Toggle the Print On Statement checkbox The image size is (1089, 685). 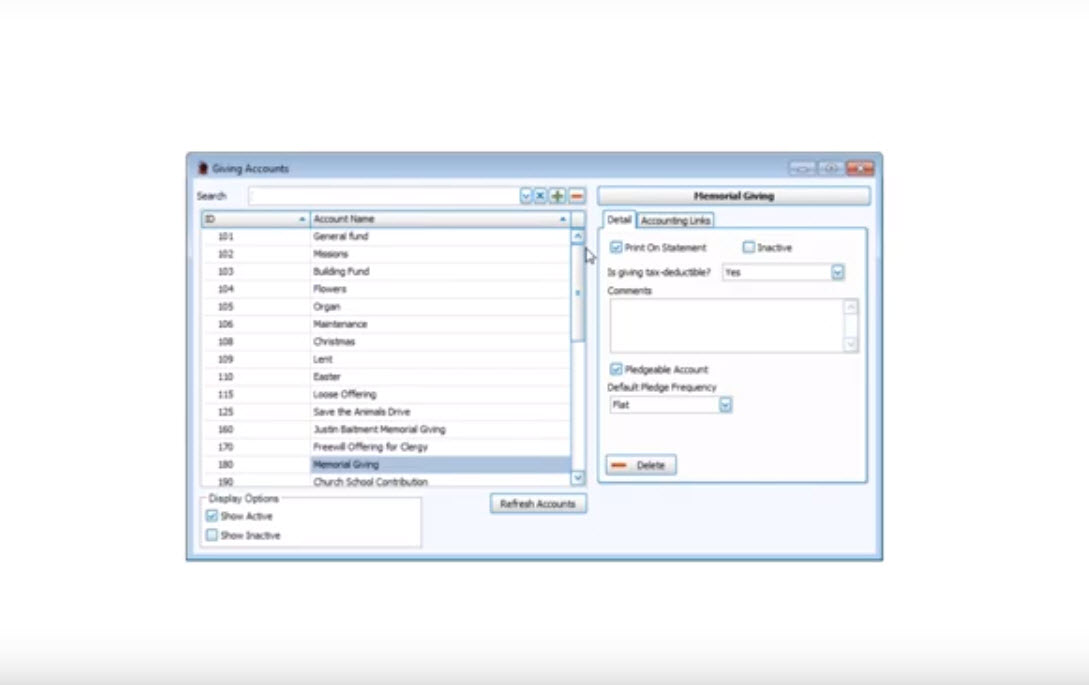(x=616, y=247)
